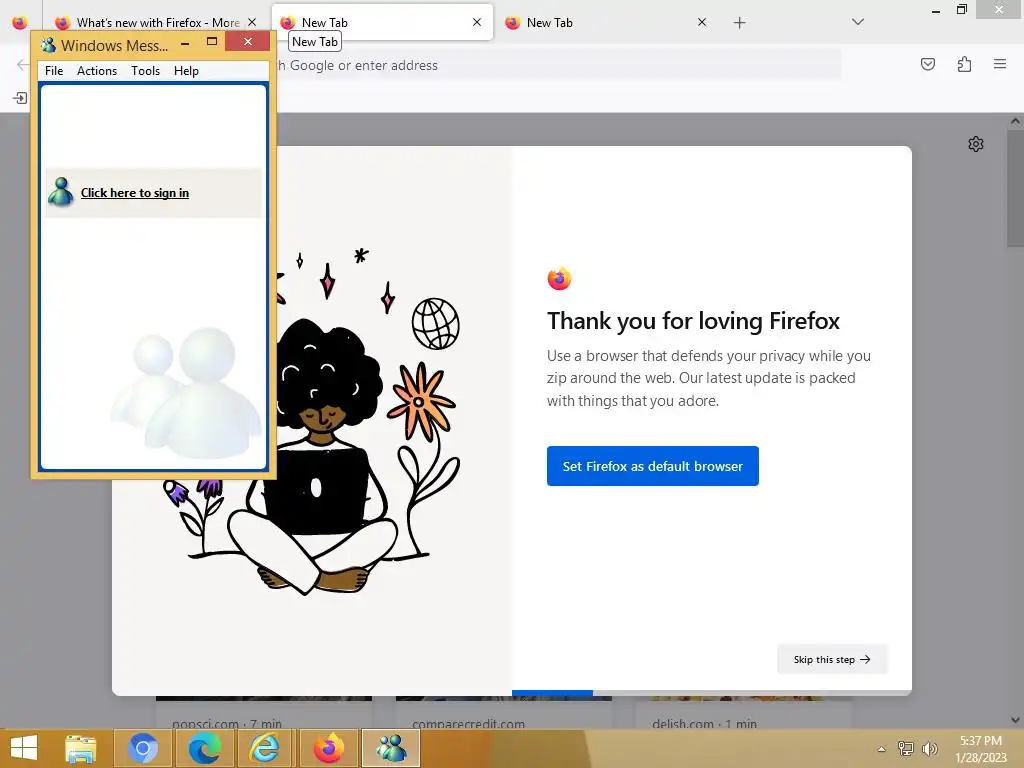Open Firefox application hamburger menu
Screen dimensions: 1024x768
tap(999, 64)
